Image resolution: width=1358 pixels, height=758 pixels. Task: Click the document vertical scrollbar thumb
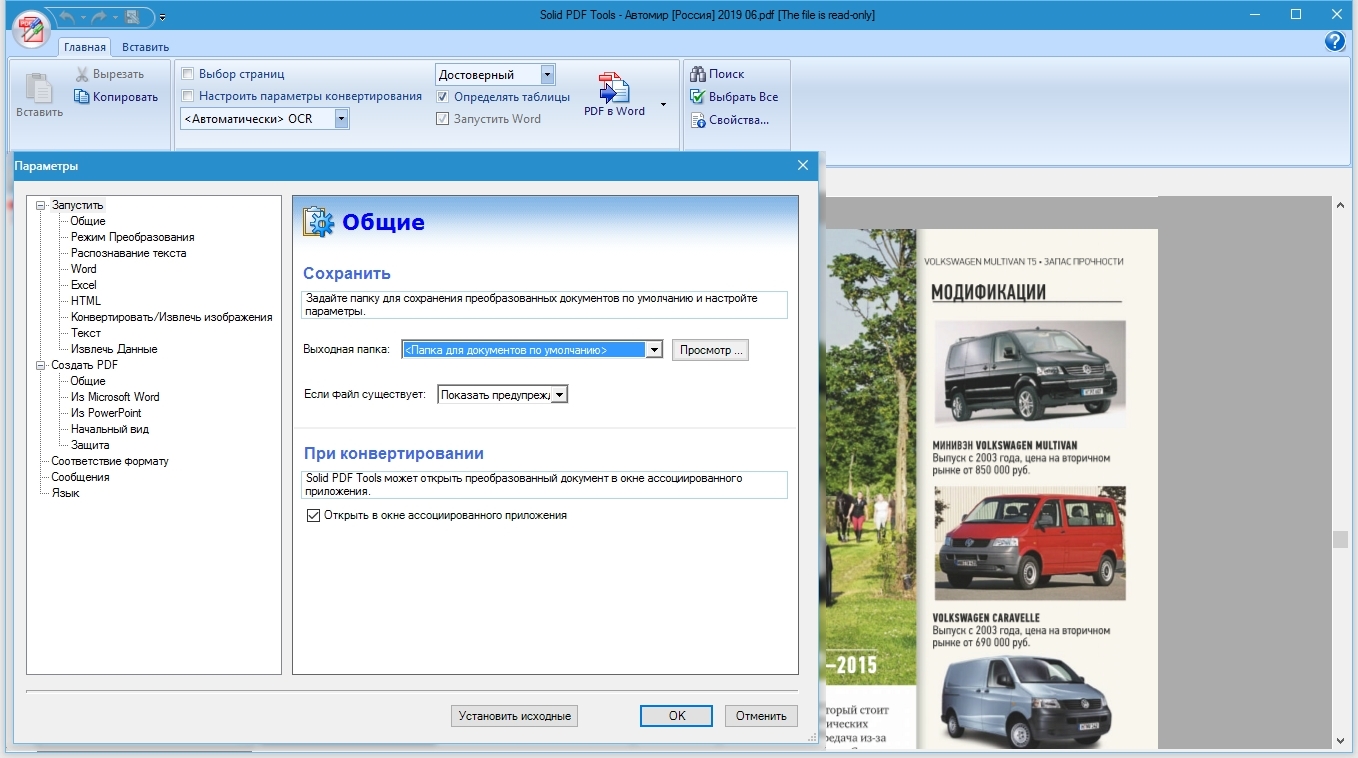pyautogui.click(x=1340, y=539)
